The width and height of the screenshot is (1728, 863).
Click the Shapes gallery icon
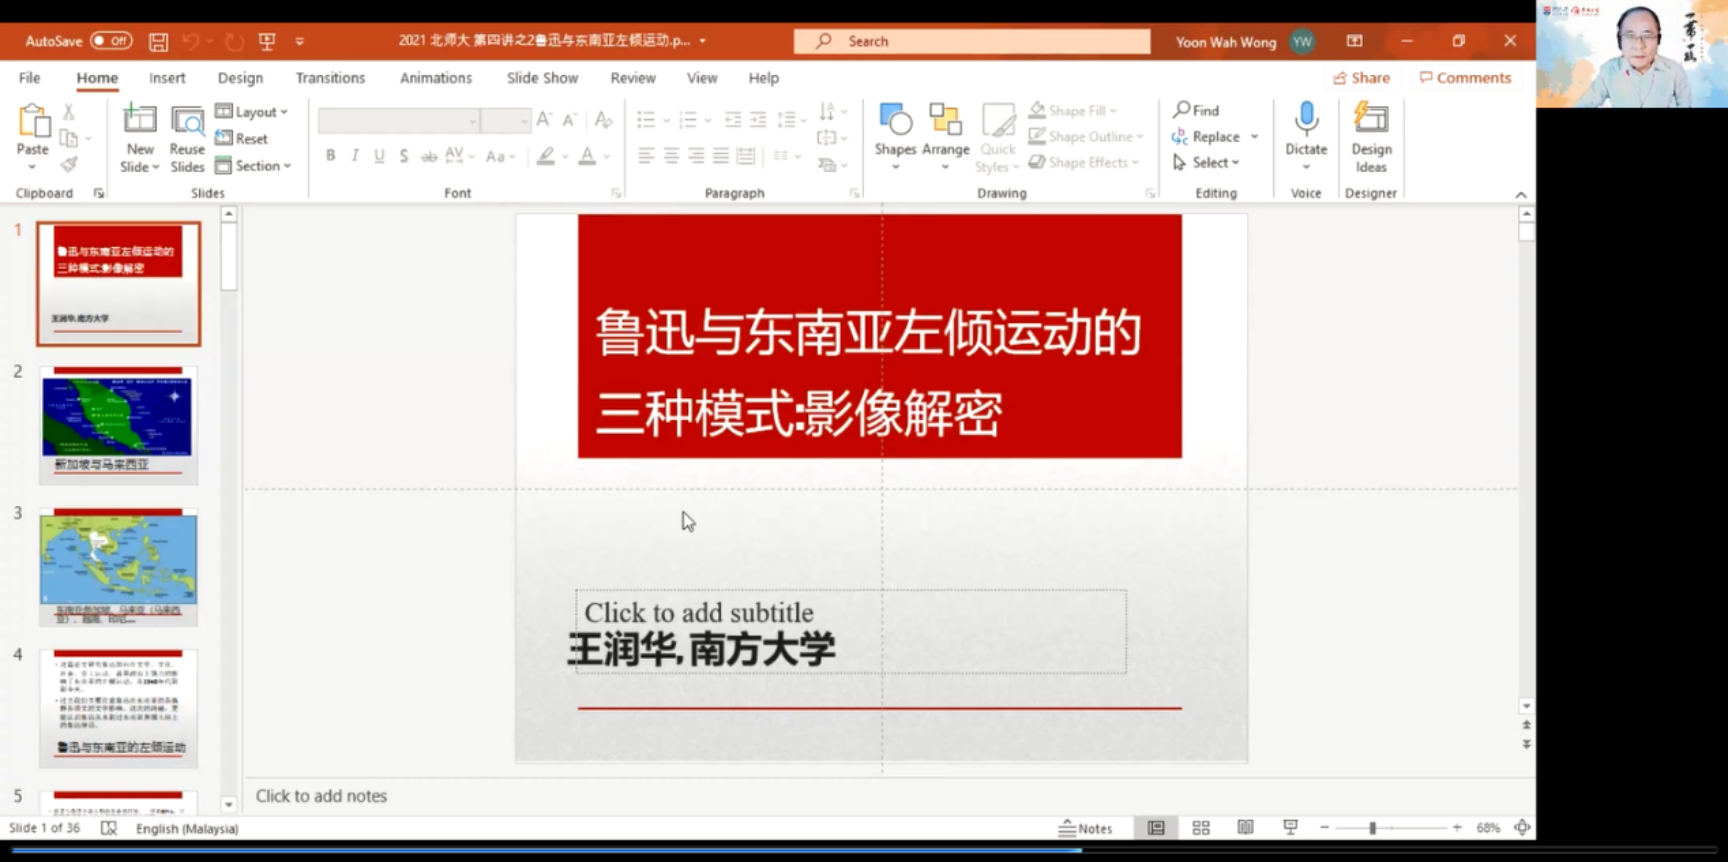click(x=894, y=120)
